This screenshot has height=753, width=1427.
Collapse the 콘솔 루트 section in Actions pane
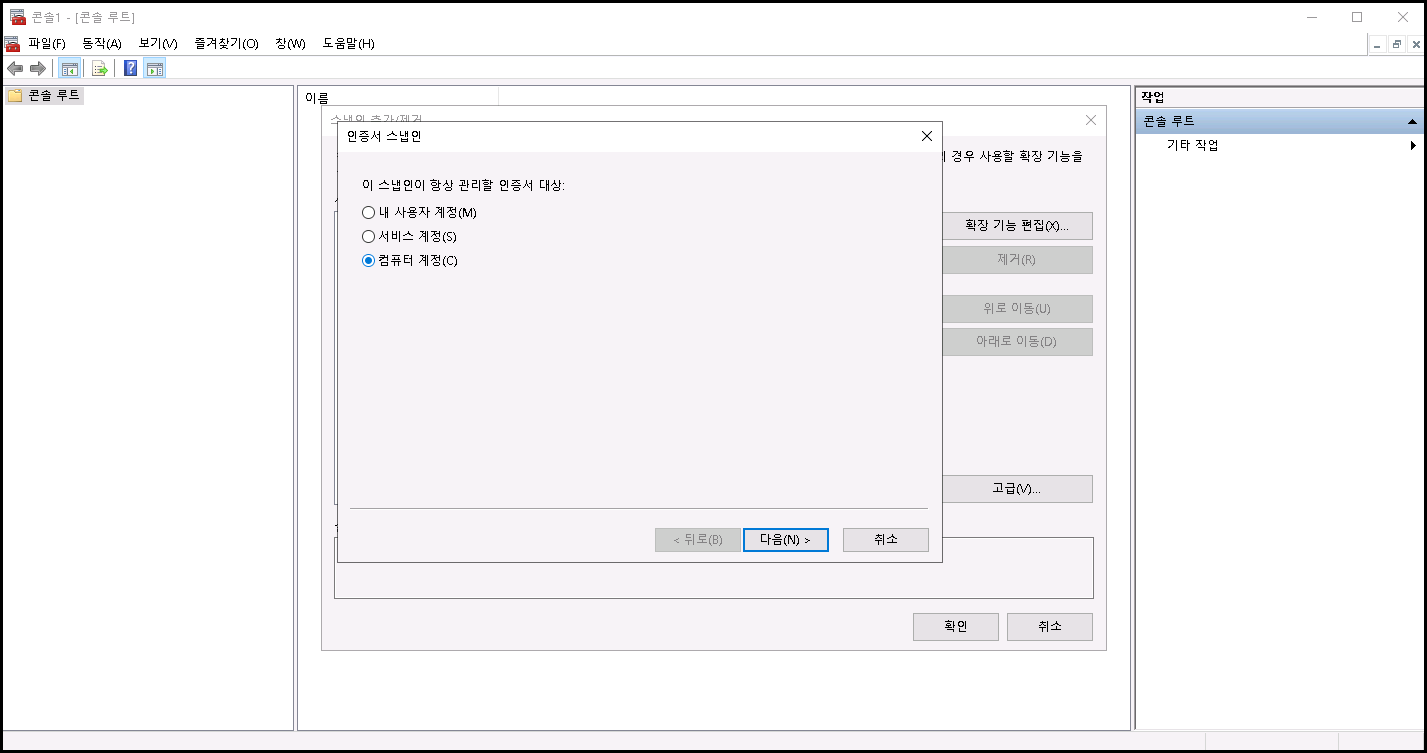coord(1412,121)
